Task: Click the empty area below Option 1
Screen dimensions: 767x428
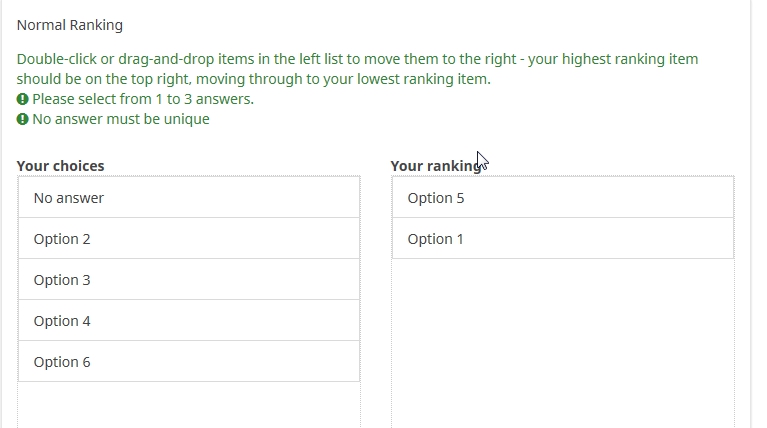Action: [563, 342]
